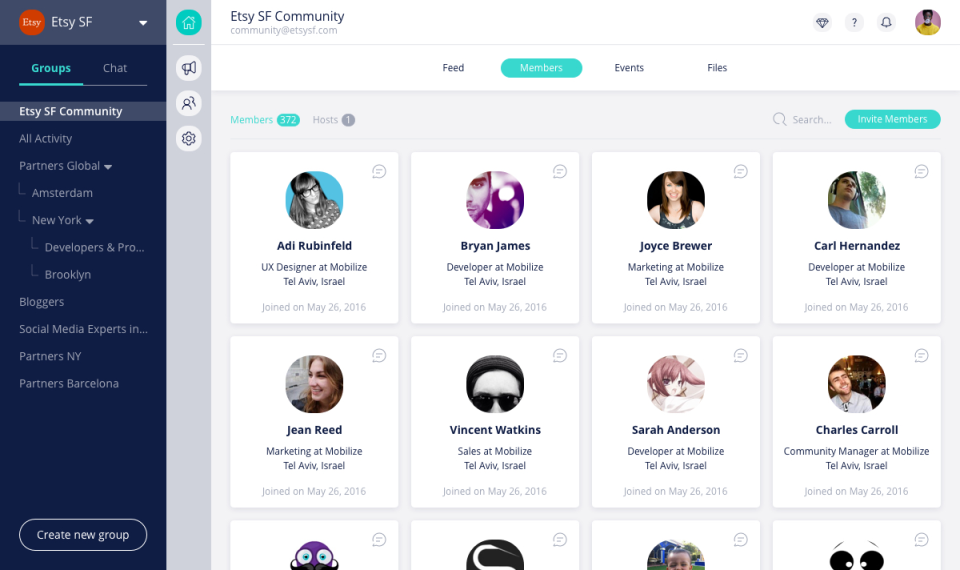Open the user profile avatar in header
Screen dimensions: 960x570
(928, 23)
